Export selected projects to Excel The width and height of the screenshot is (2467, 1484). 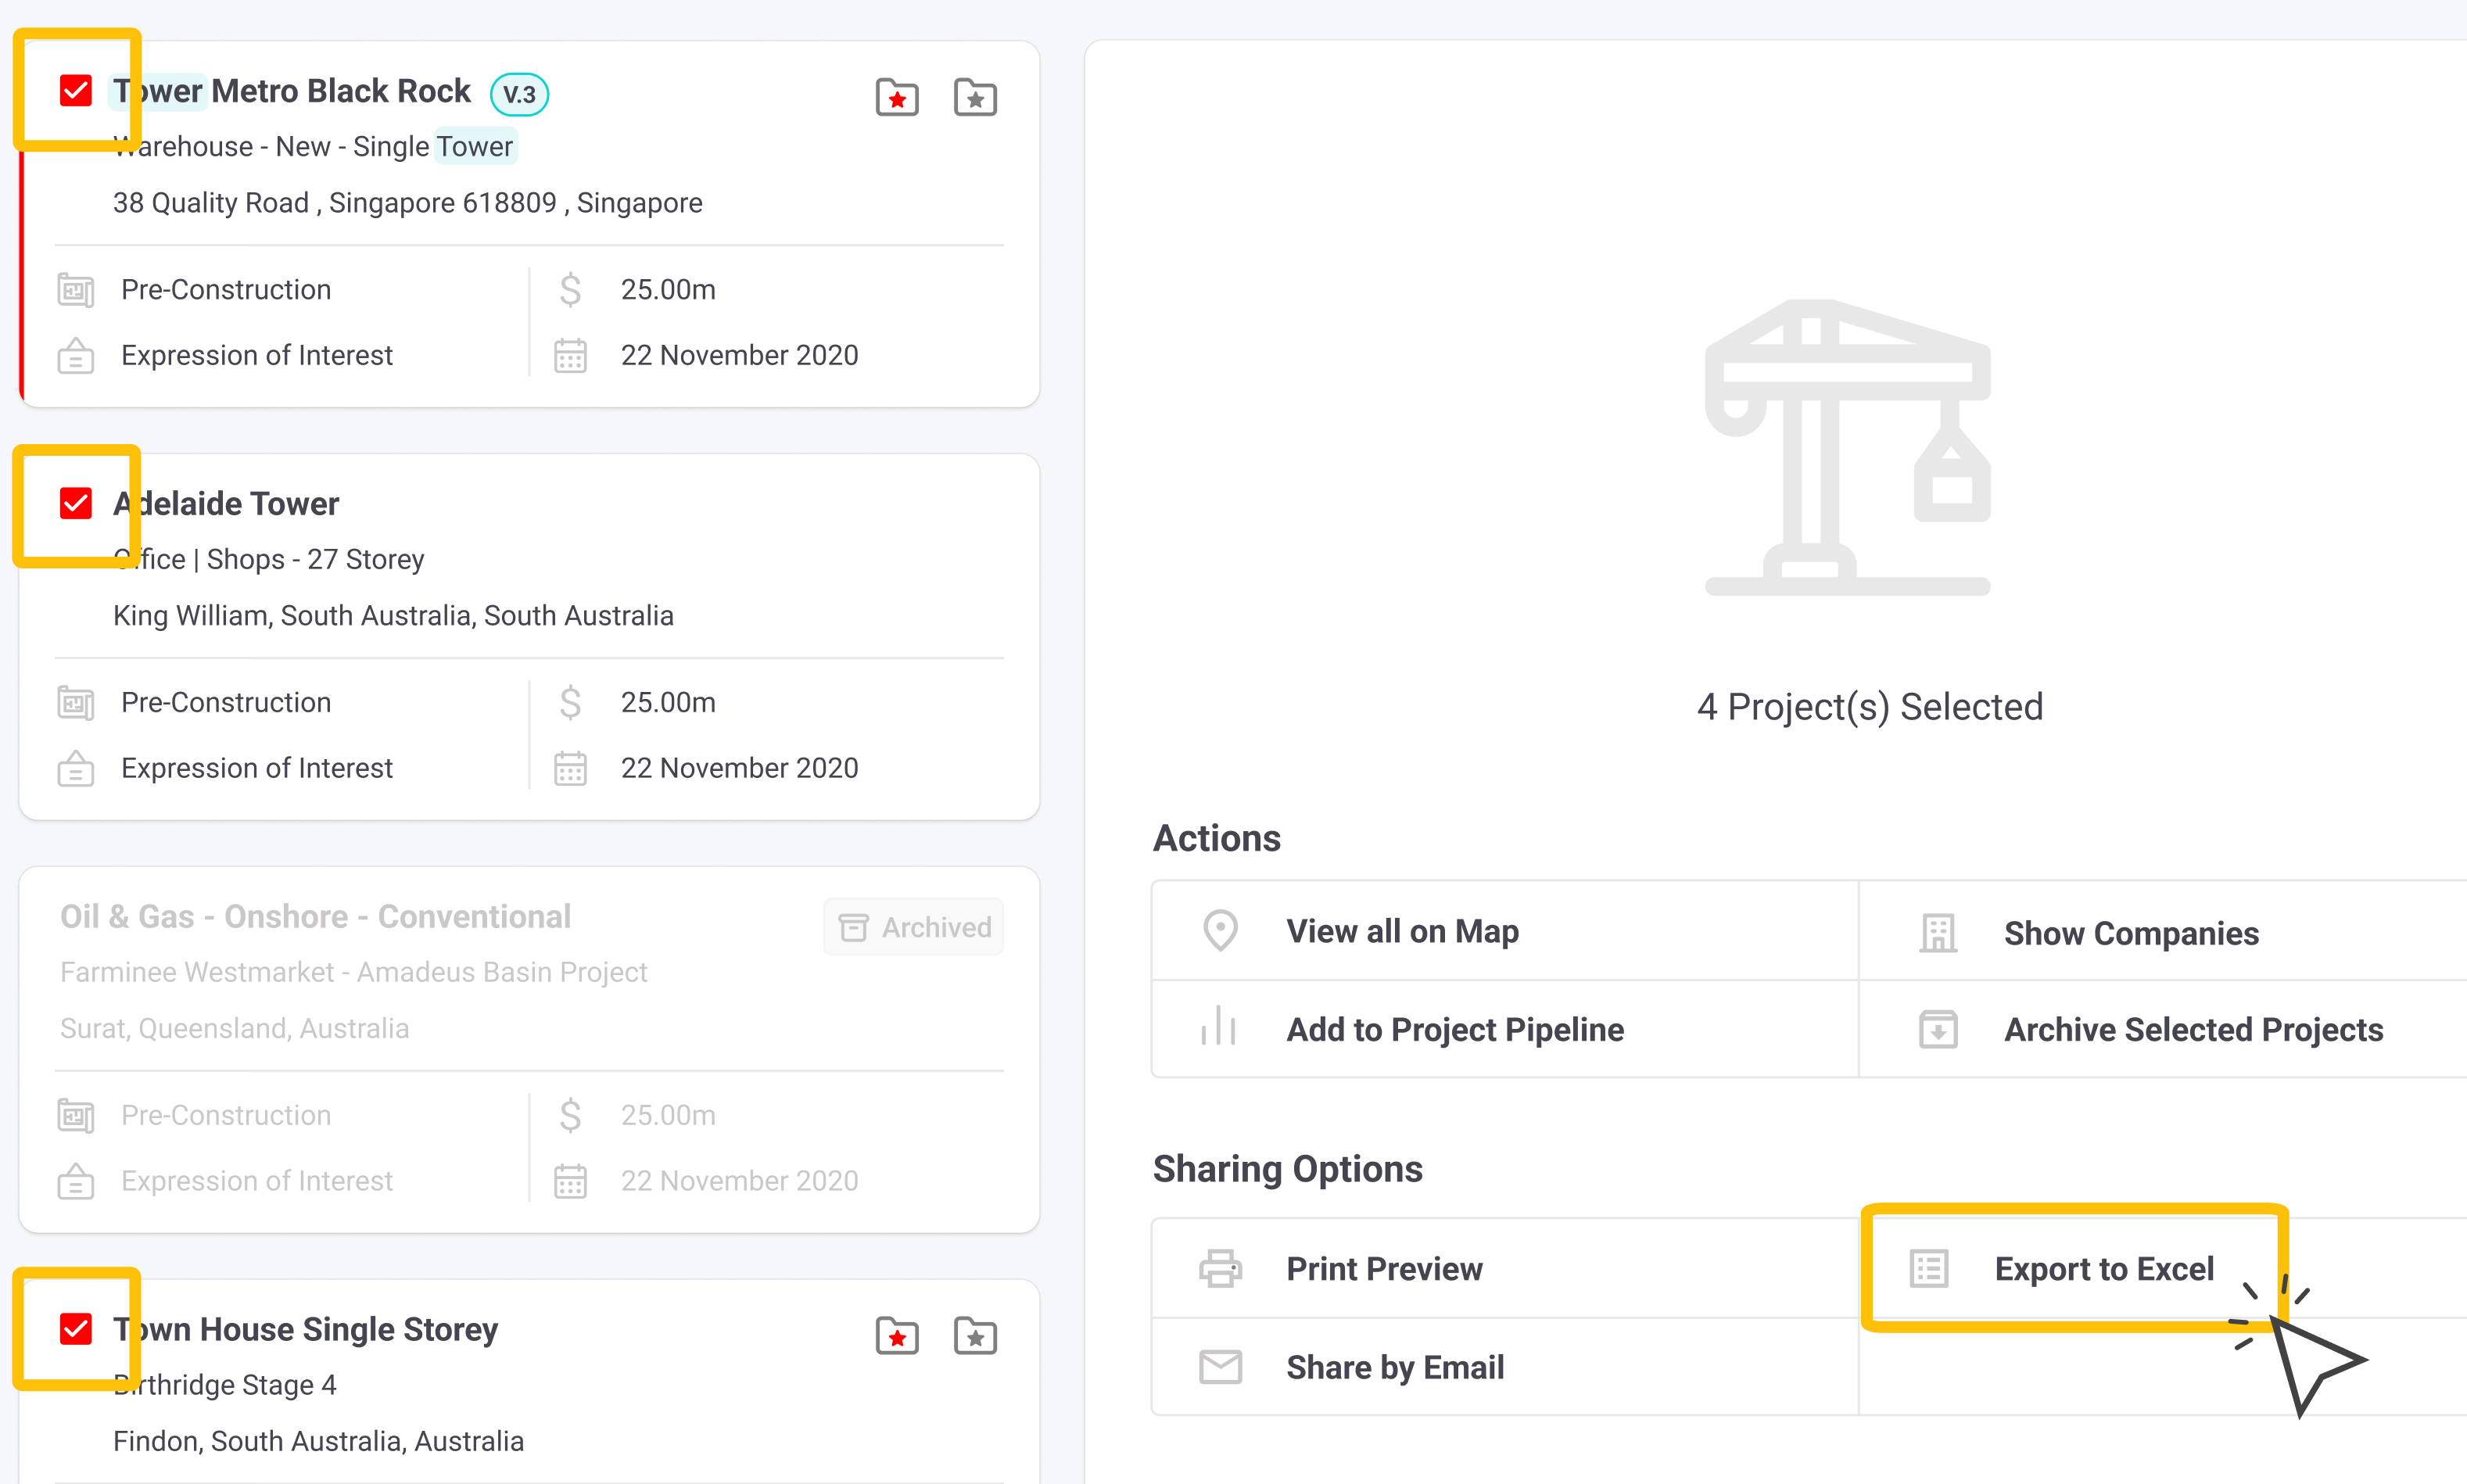pos(2103,1268)
